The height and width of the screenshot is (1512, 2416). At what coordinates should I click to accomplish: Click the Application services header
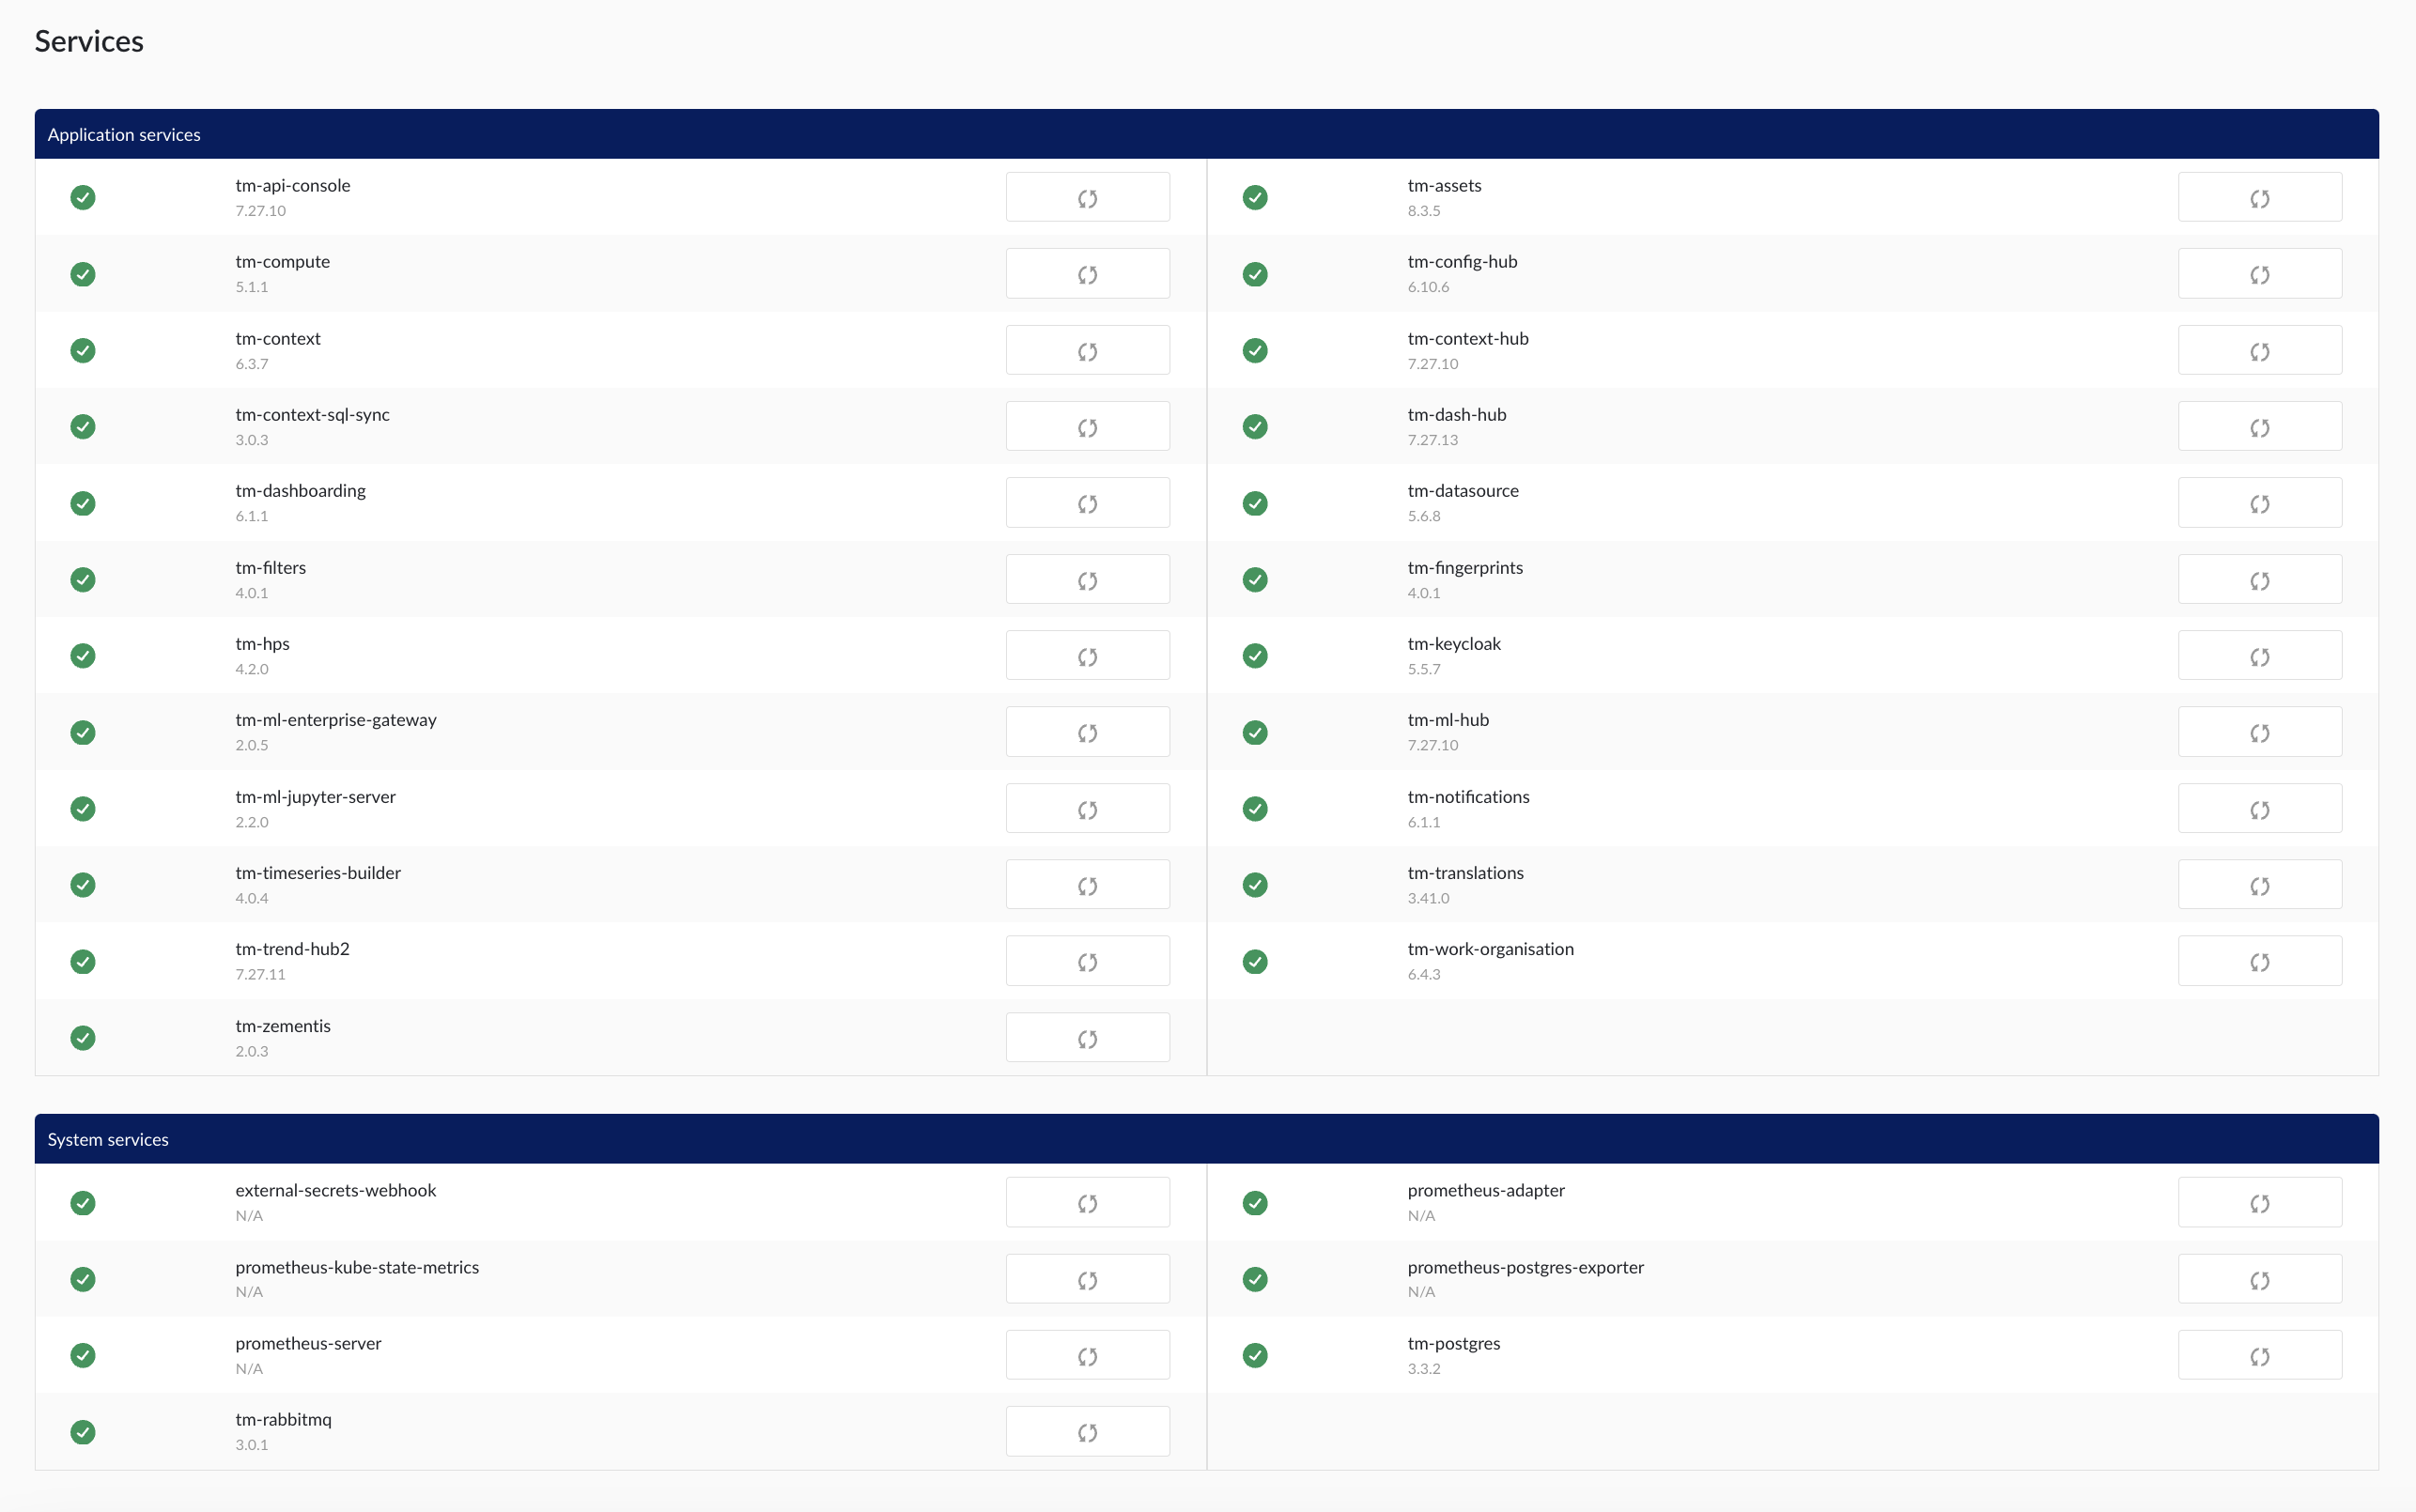pyautogui.click(x=1206, y=134)
